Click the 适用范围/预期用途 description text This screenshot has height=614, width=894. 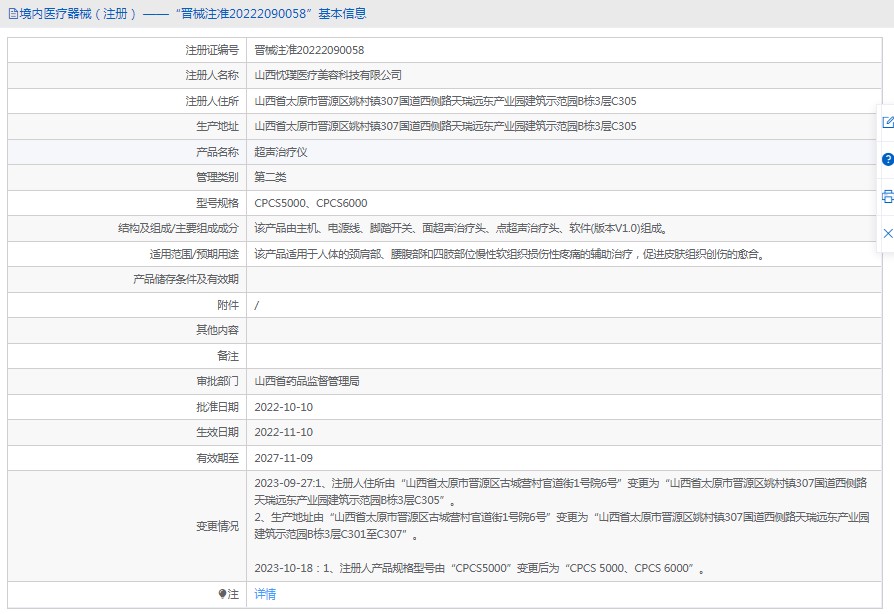pos(509,254)
